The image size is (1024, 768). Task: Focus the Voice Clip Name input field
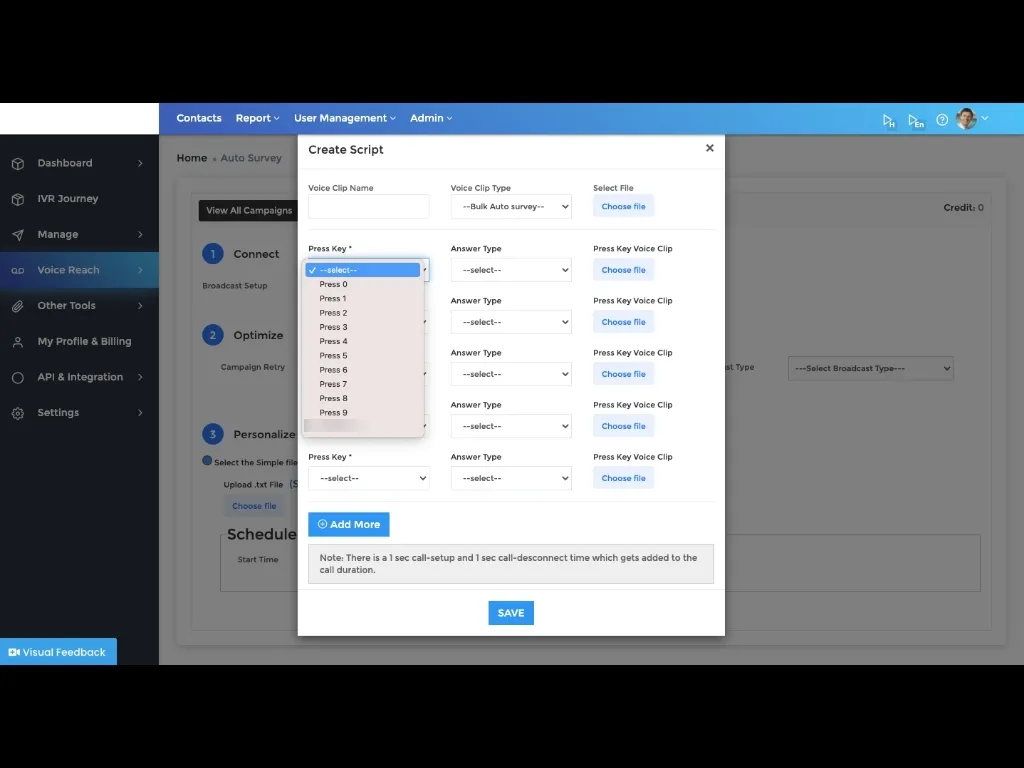(368, 206)
